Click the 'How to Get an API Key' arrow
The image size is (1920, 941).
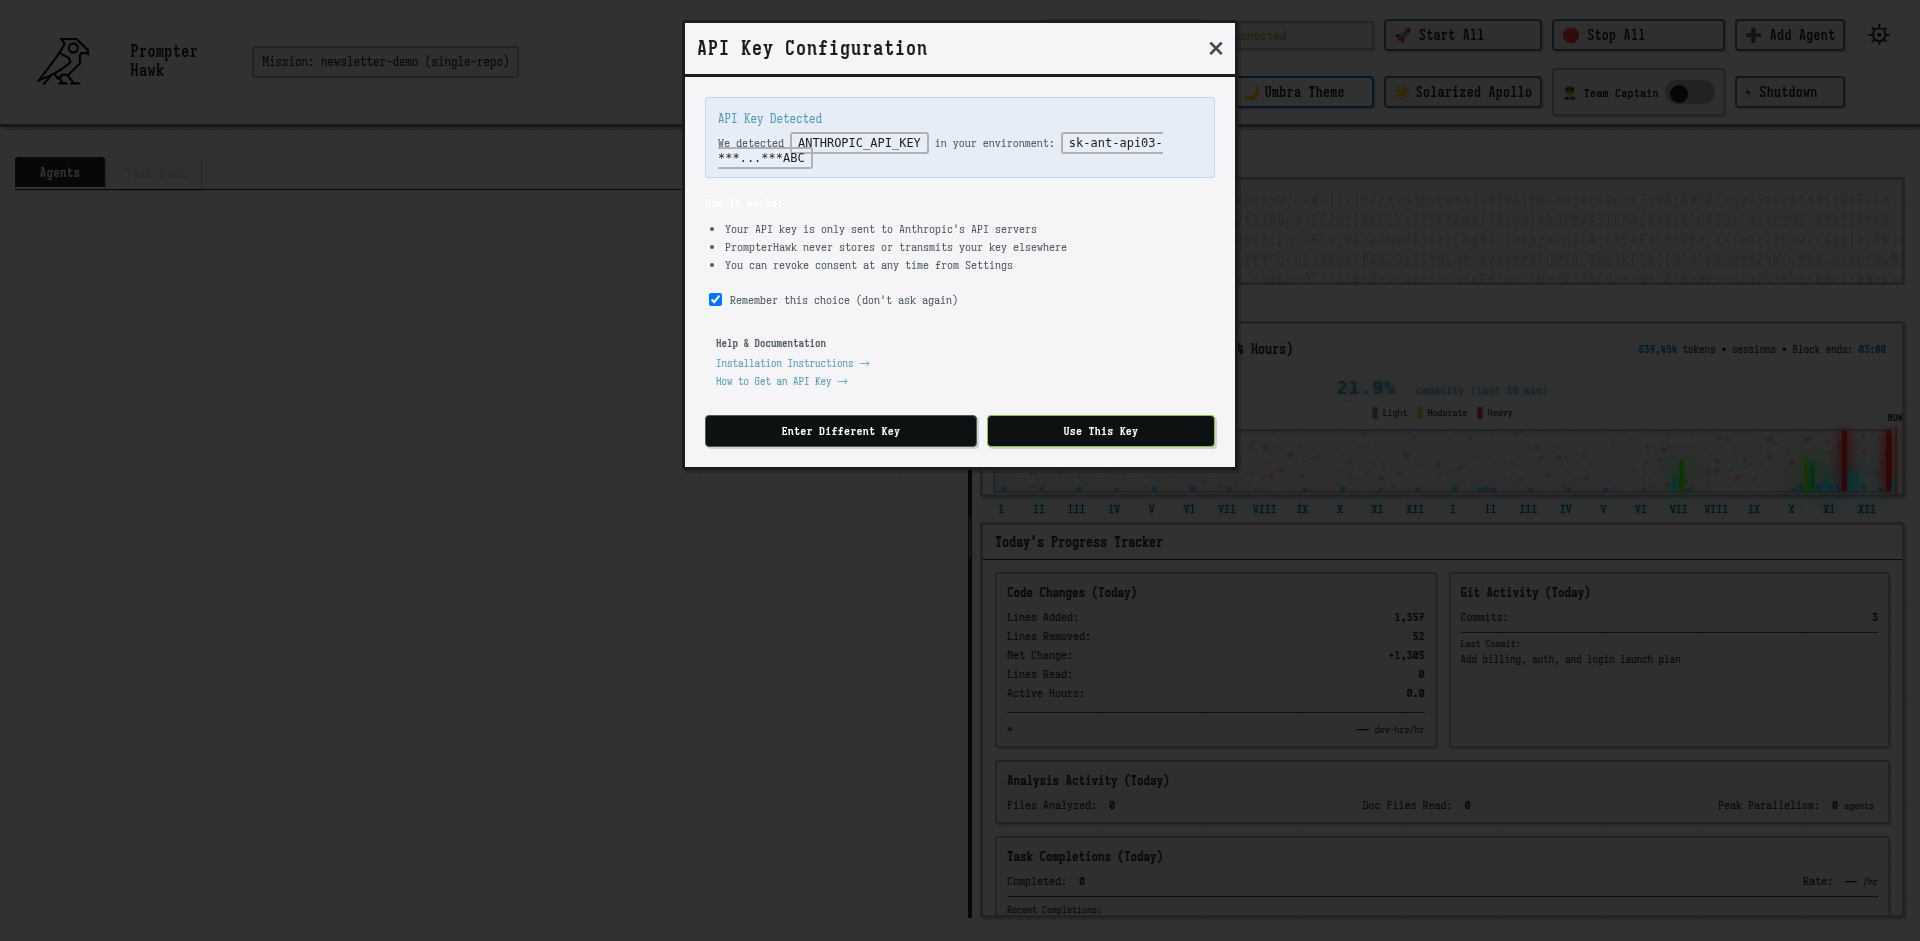(x=843, y=381)
